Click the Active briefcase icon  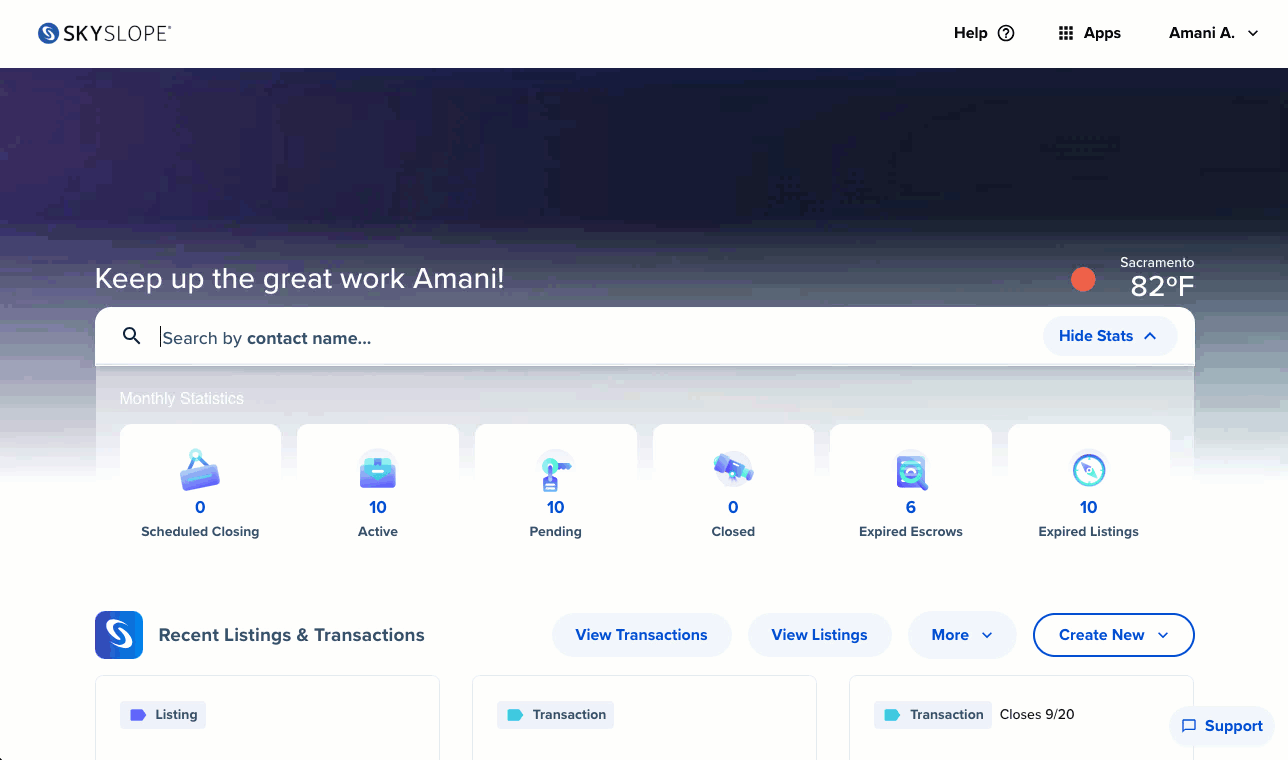378,470
